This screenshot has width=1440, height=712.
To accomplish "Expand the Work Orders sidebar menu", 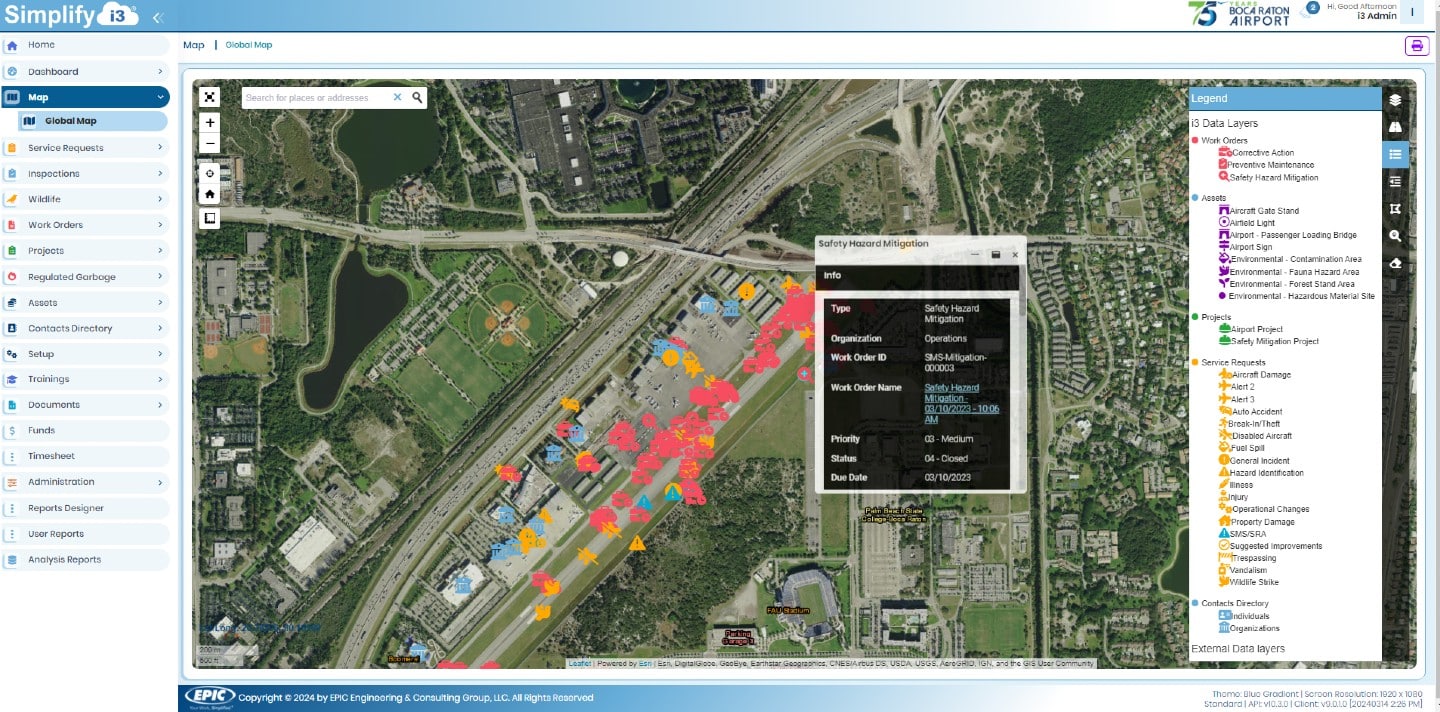I will (84, 225).
